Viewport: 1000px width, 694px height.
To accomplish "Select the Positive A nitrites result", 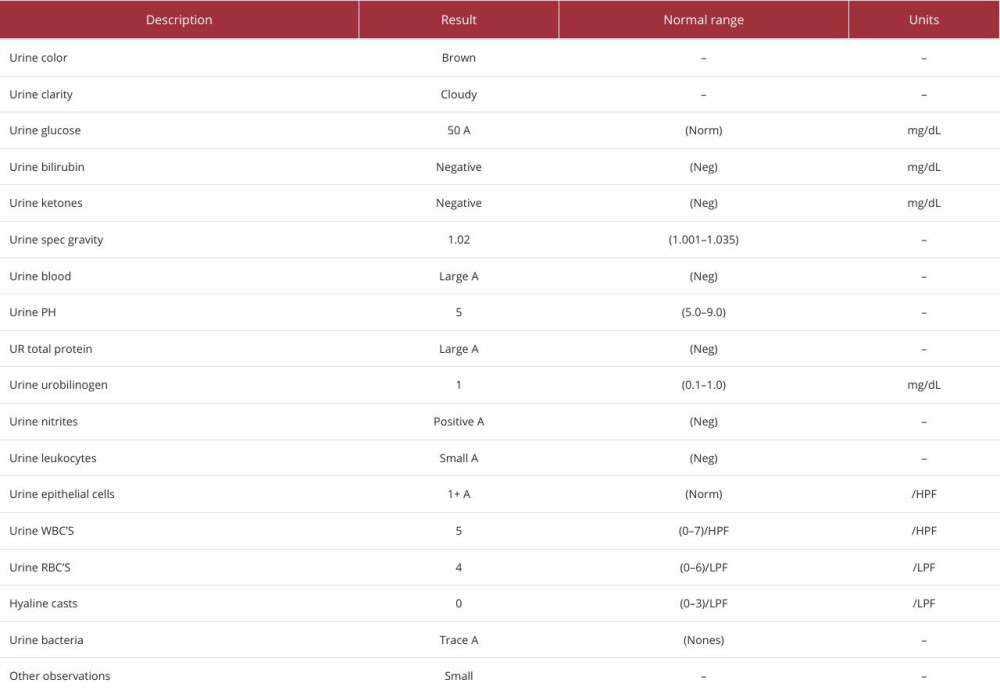I will [459, 422].
